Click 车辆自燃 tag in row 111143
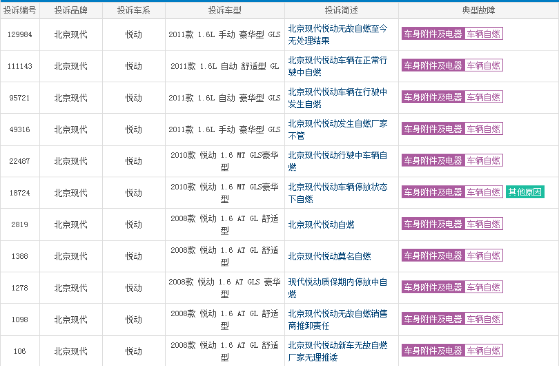This screenshot has height=367, width=560. [484, 65]
